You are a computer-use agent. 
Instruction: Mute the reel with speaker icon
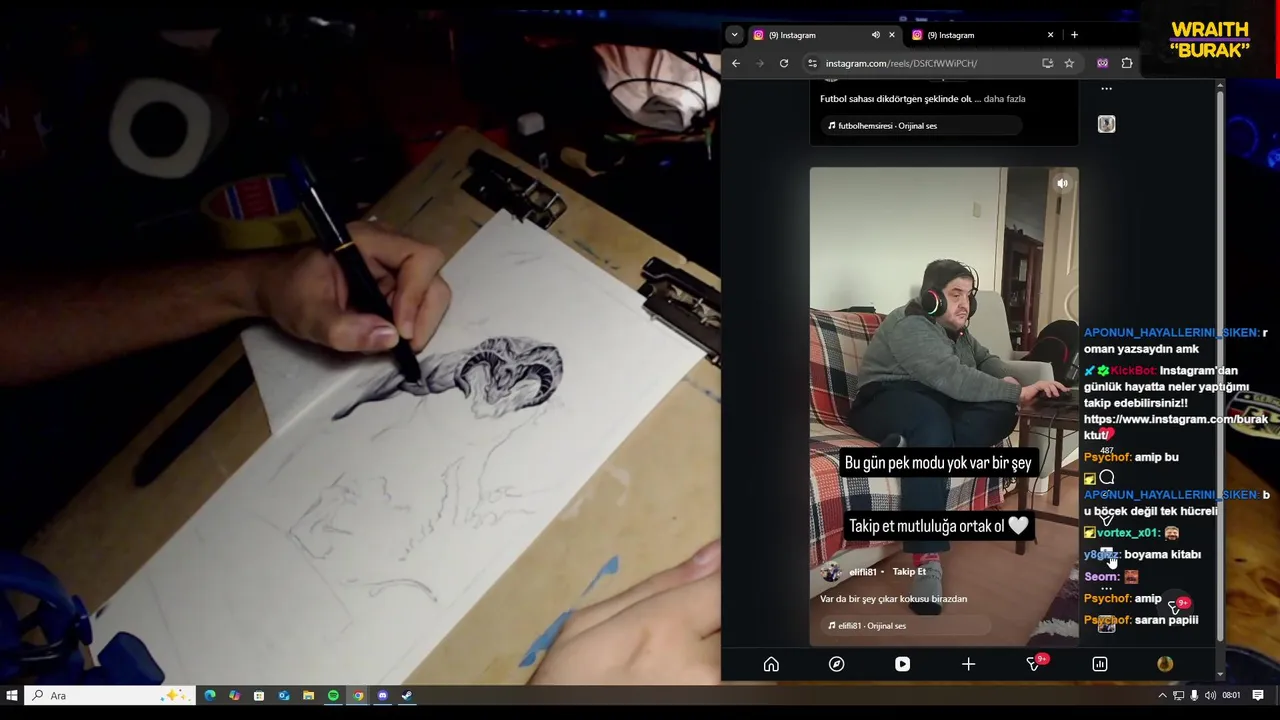point(1063,183)
